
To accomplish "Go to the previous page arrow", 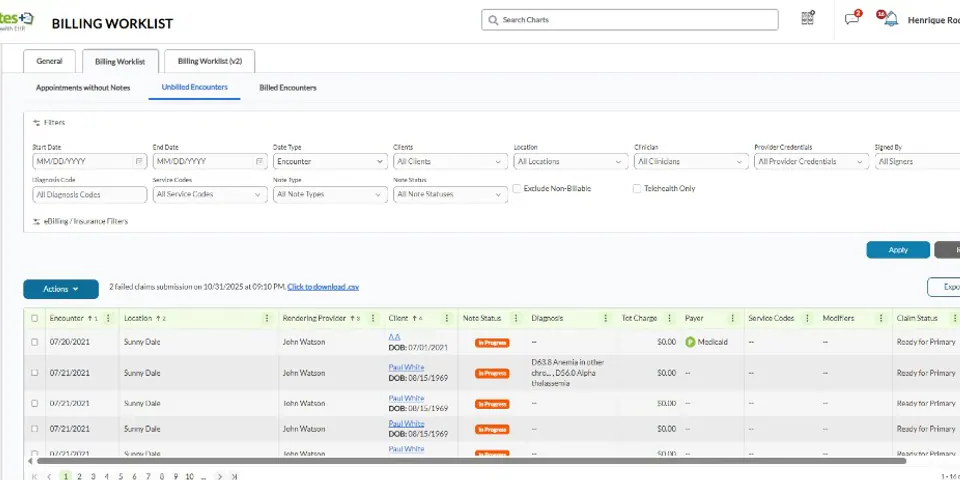I will (50, 476).
